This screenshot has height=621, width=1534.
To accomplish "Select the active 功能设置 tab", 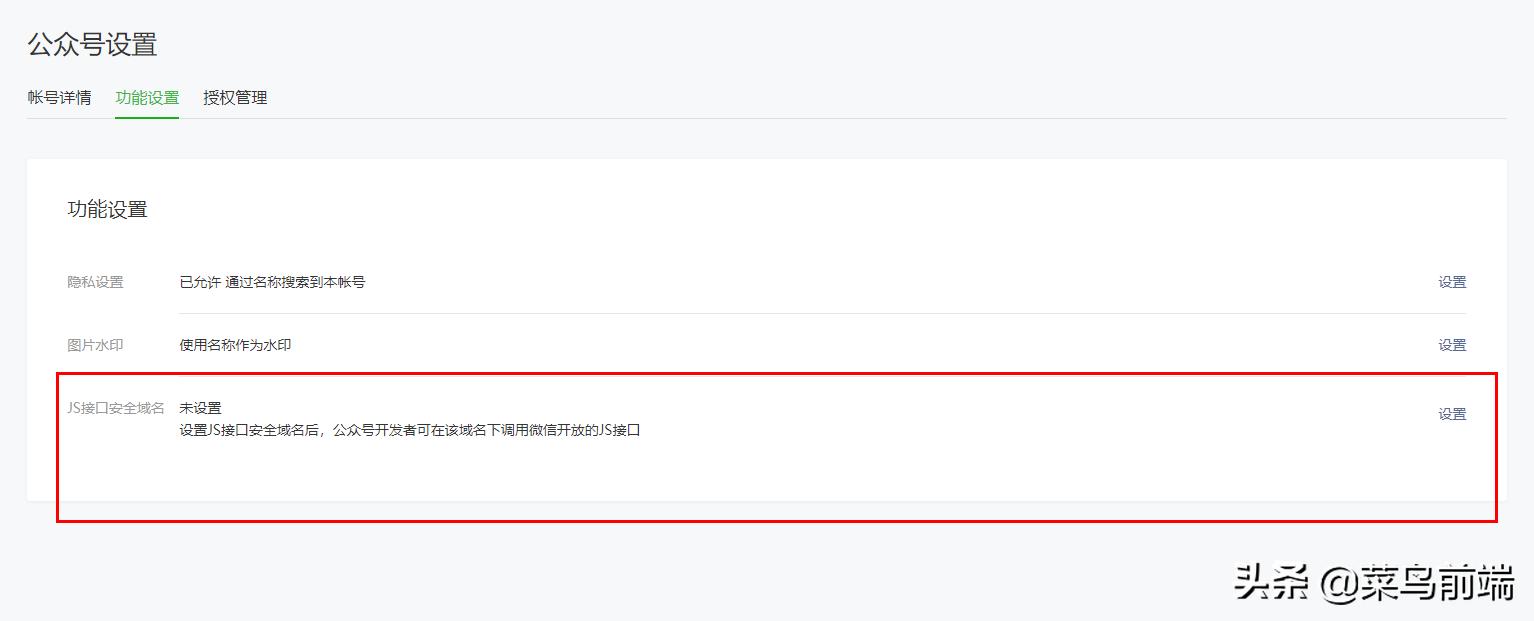I will pos(147,97).
